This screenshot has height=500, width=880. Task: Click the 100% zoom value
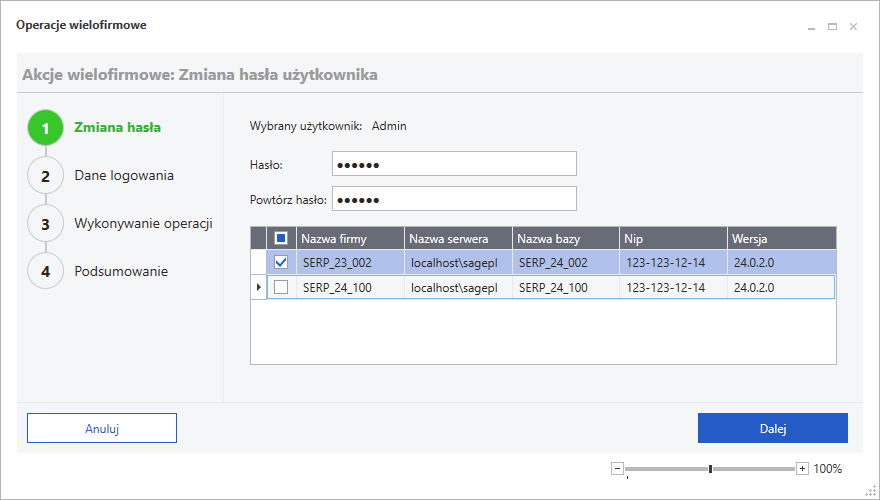(x=828, y=469)
